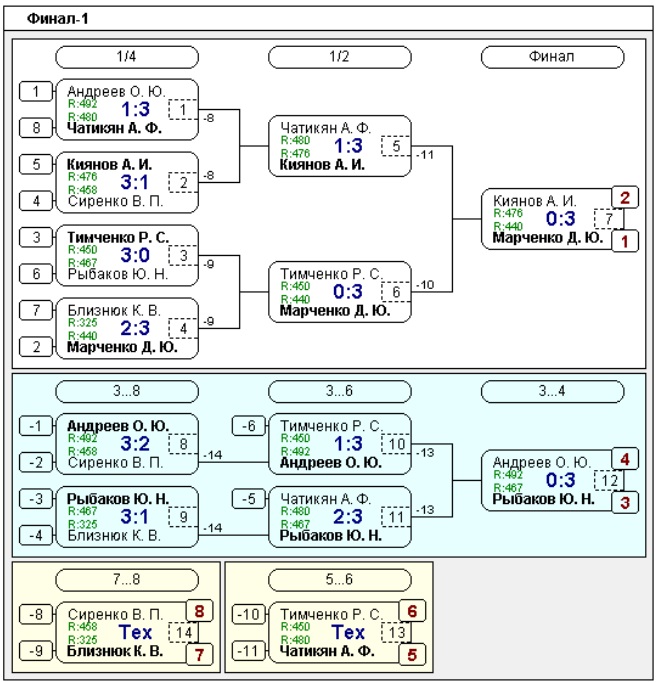Click the -3 source box beside Рыбаков Ю. Н.
The height and width of the screenshot is (682, 657).
36,499
